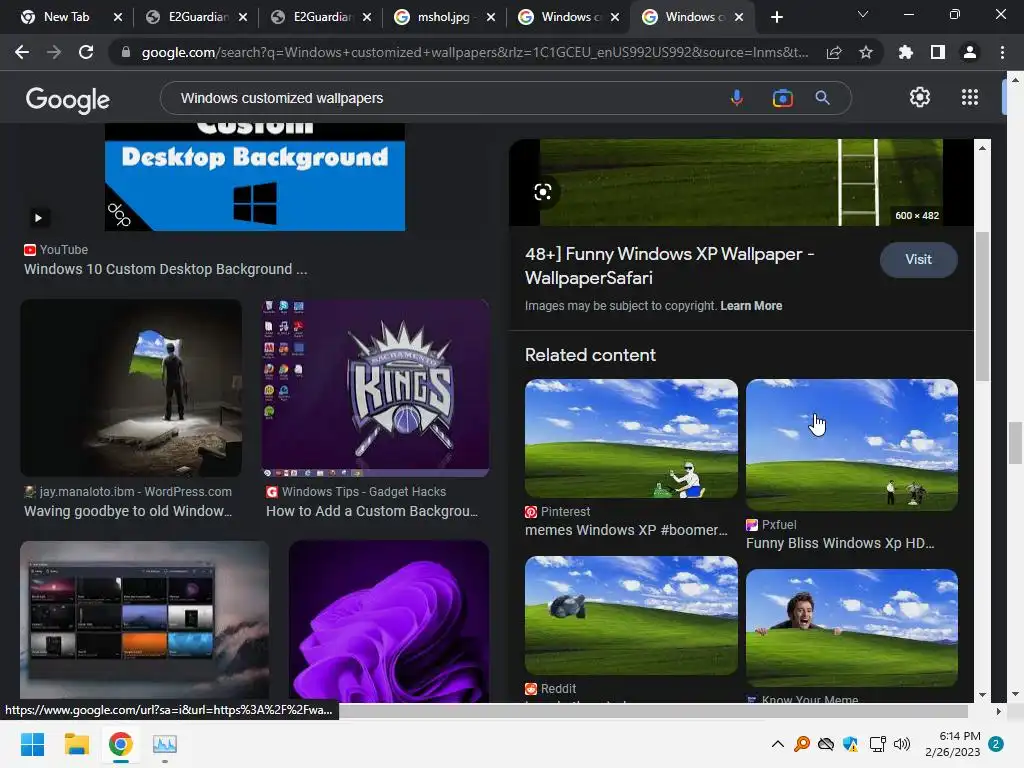Click the preview panel vertical scrollbar thumb
The height and width of the screenshot is (768, 1024).
click(982, 306)
